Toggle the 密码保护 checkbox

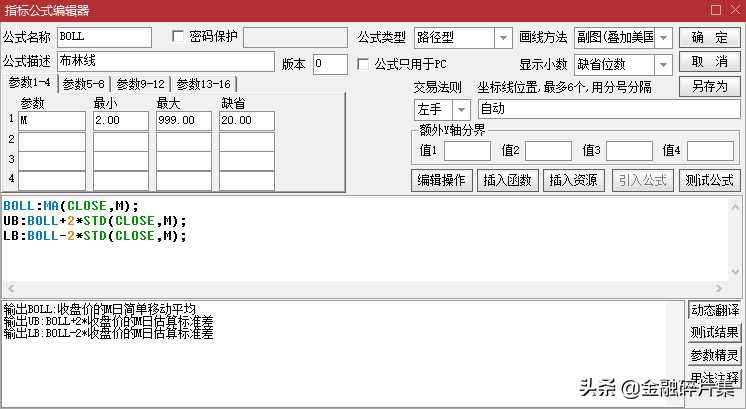pos(179,37)
